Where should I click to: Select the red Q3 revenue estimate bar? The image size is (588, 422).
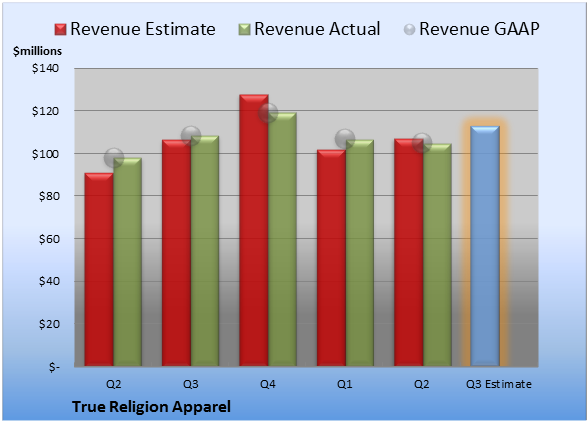tap(176, 253)
